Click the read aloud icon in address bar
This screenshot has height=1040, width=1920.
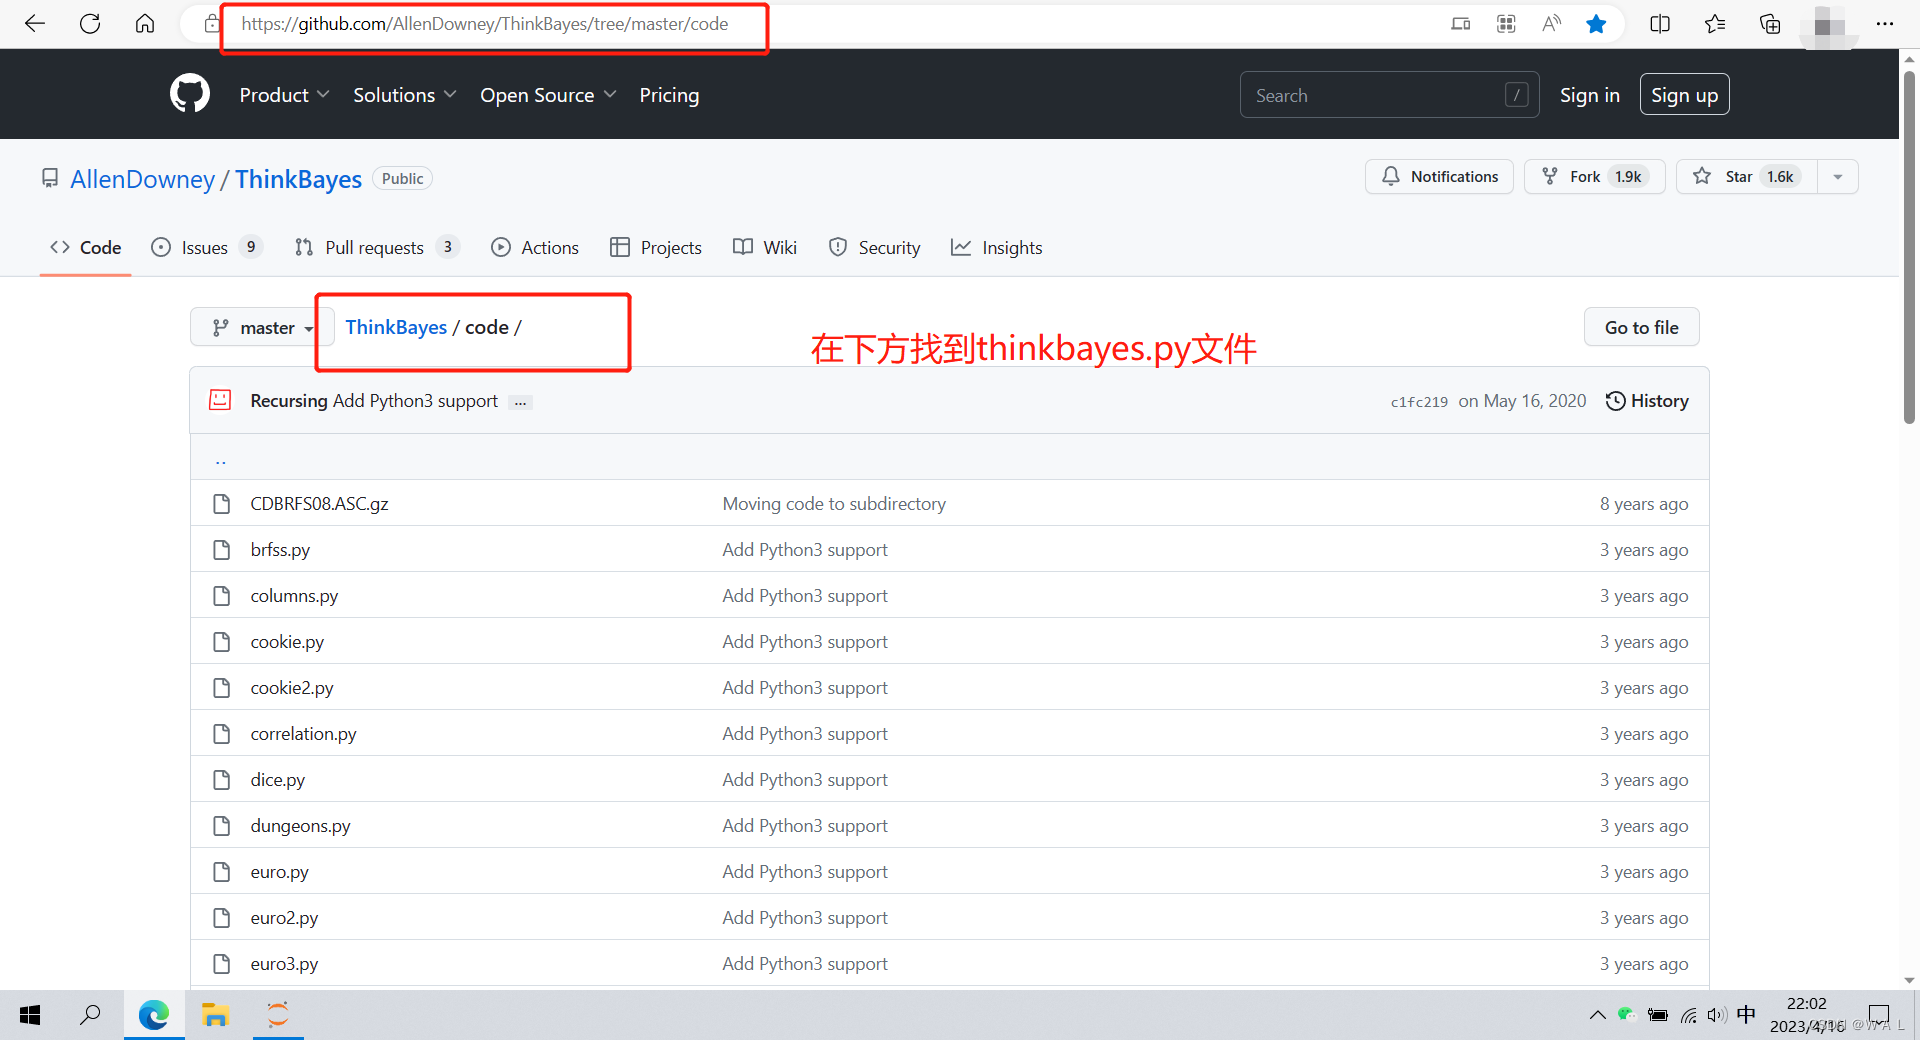pos(1551,24)
